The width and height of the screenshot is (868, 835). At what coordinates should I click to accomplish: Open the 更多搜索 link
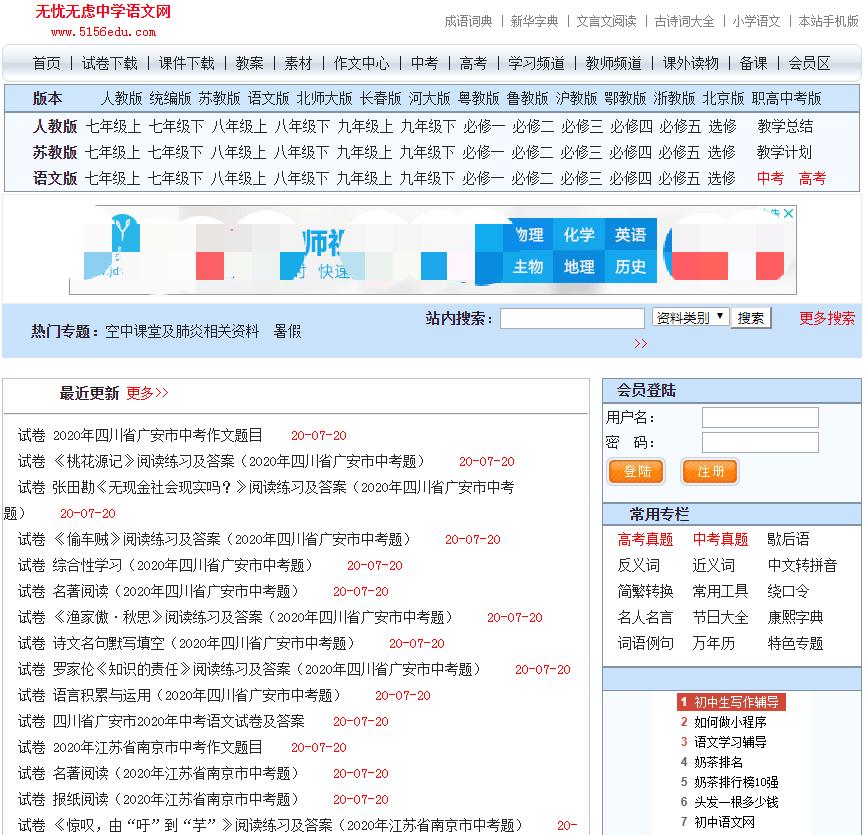point(826,317)
